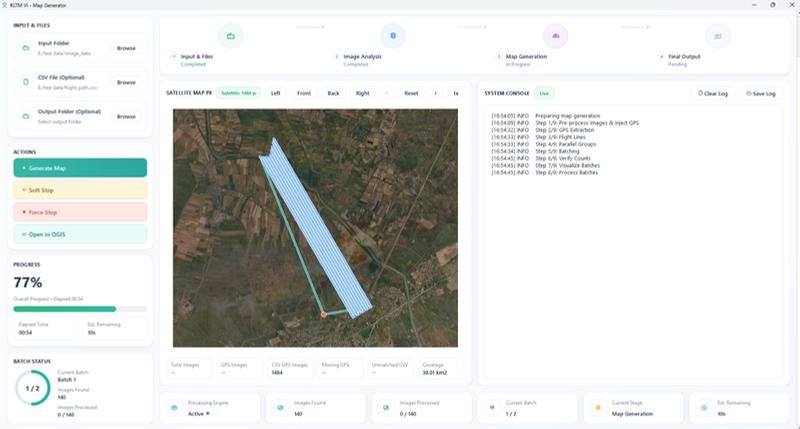Click the Image Analysis step icon
800x429 pixels.
click(x=393, y=36)
